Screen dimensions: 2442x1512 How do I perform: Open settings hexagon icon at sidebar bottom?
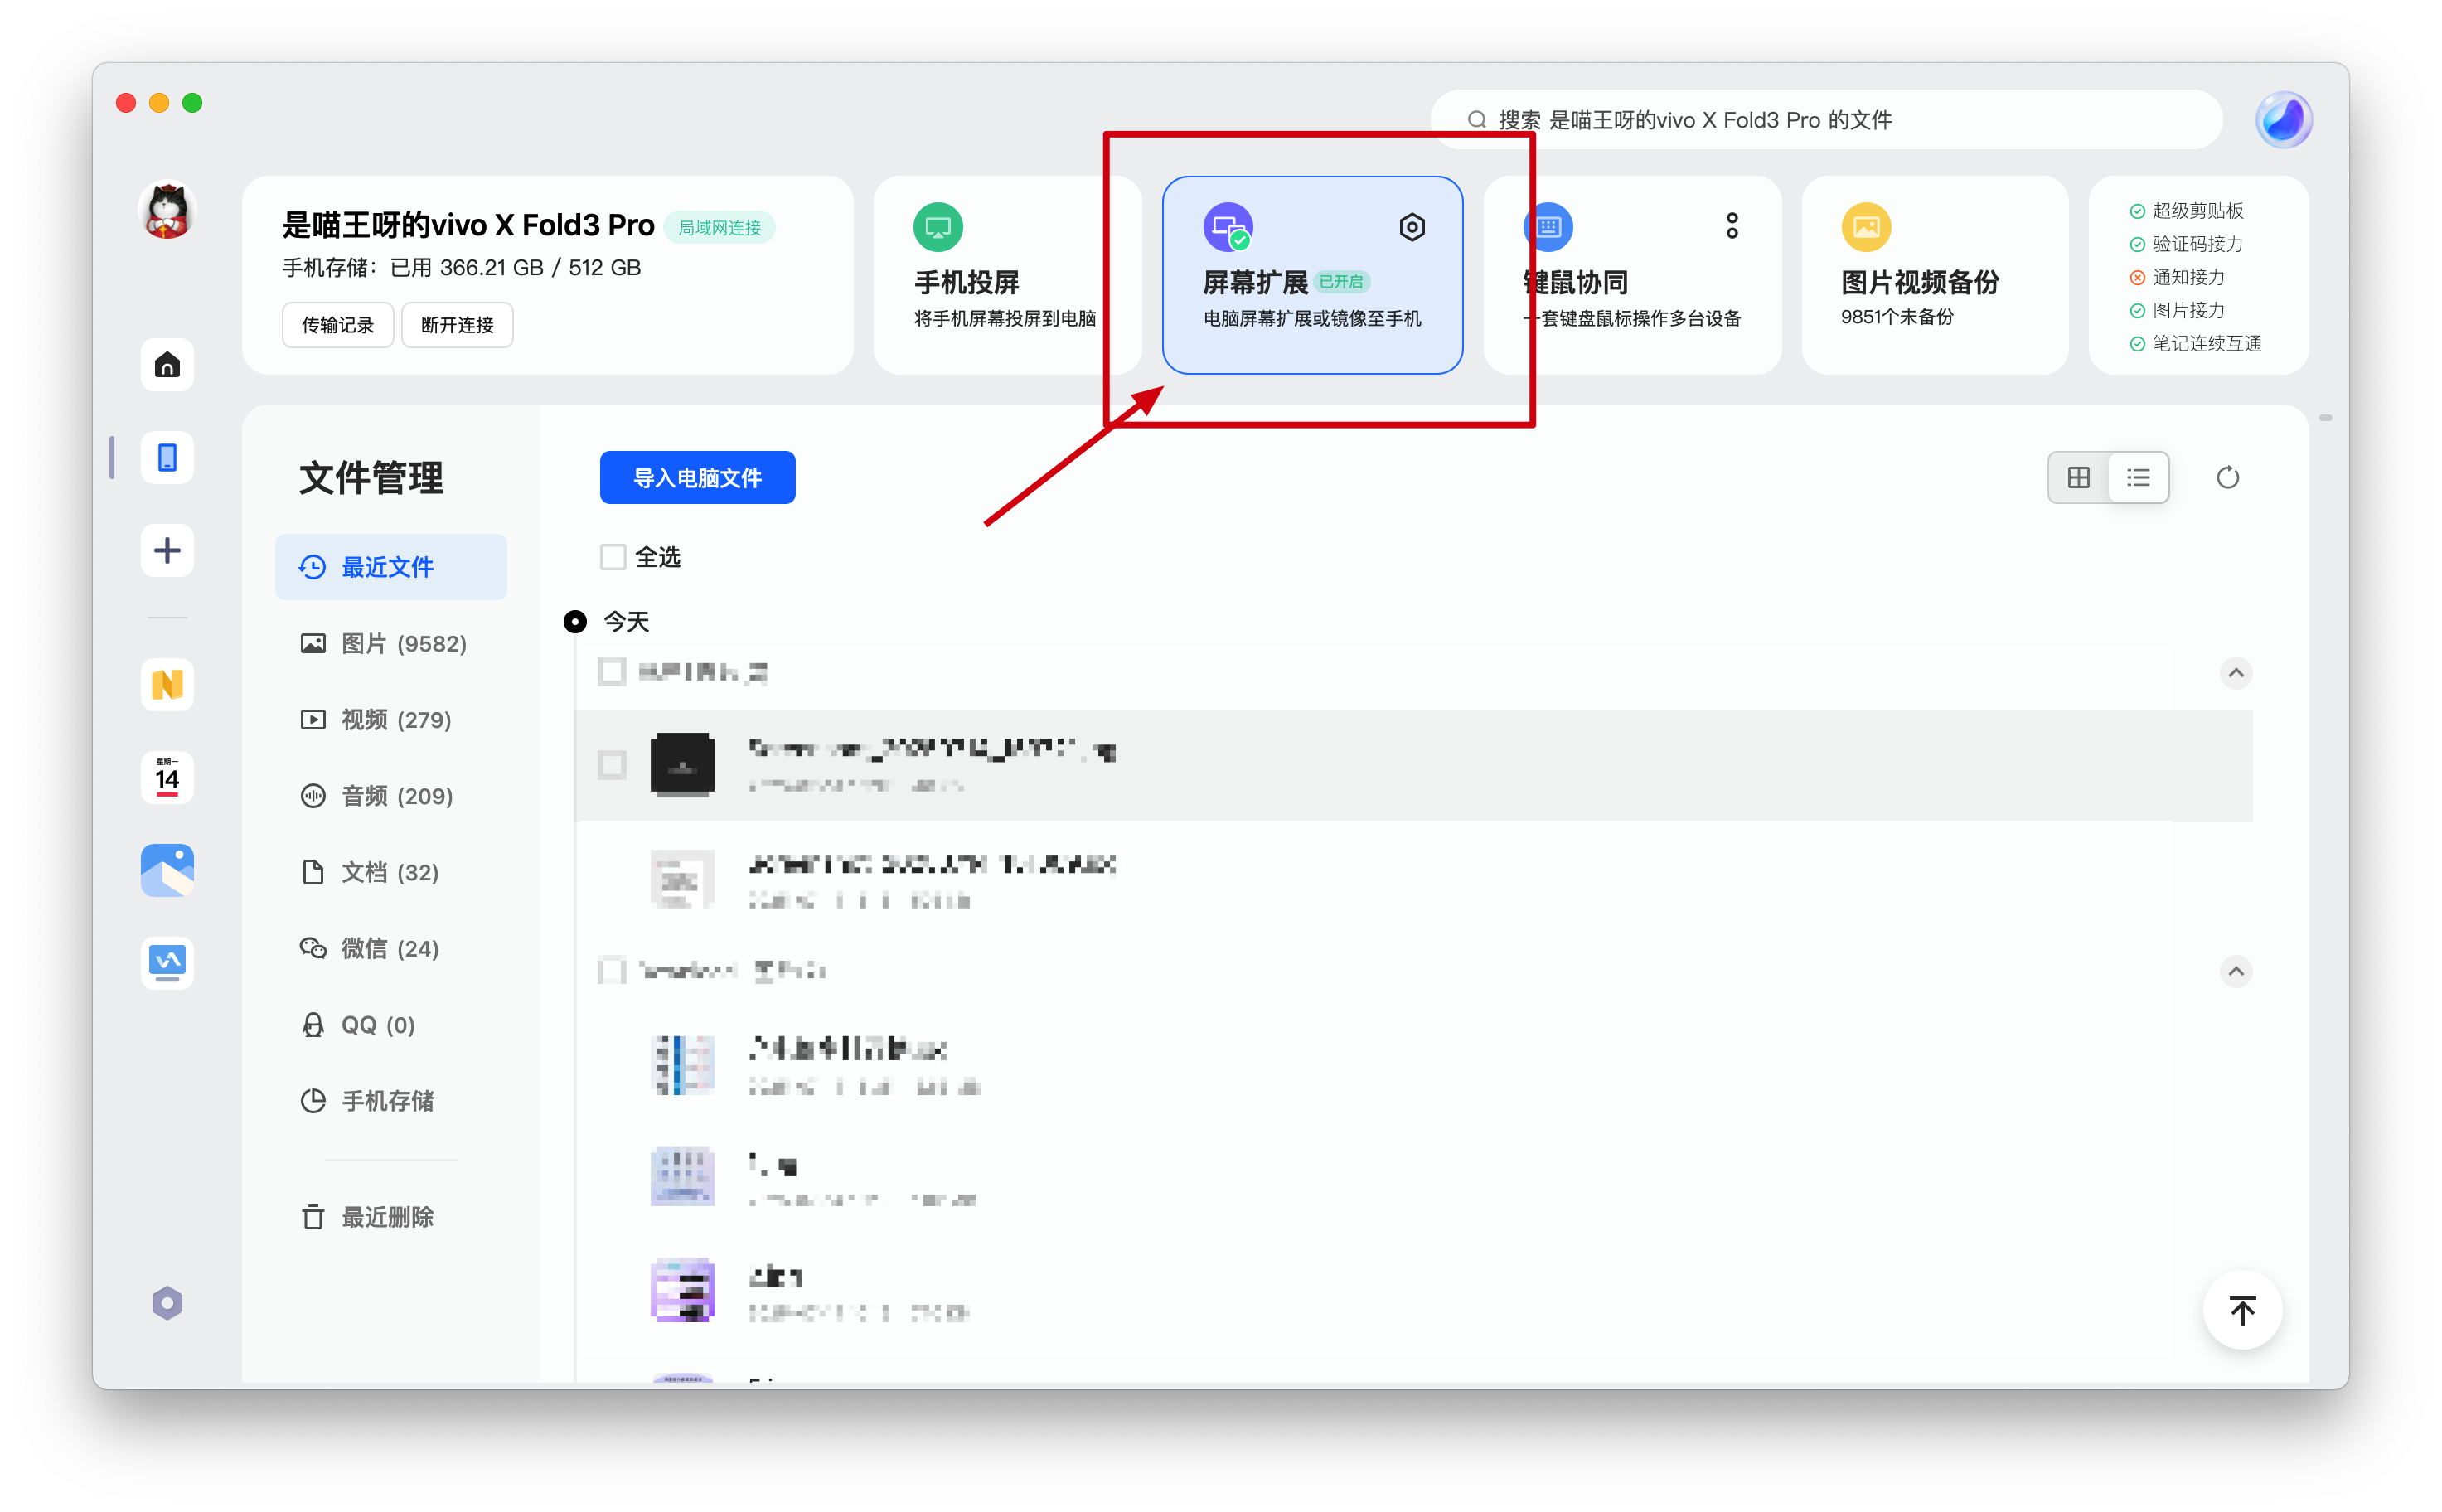pos(167,1303)
